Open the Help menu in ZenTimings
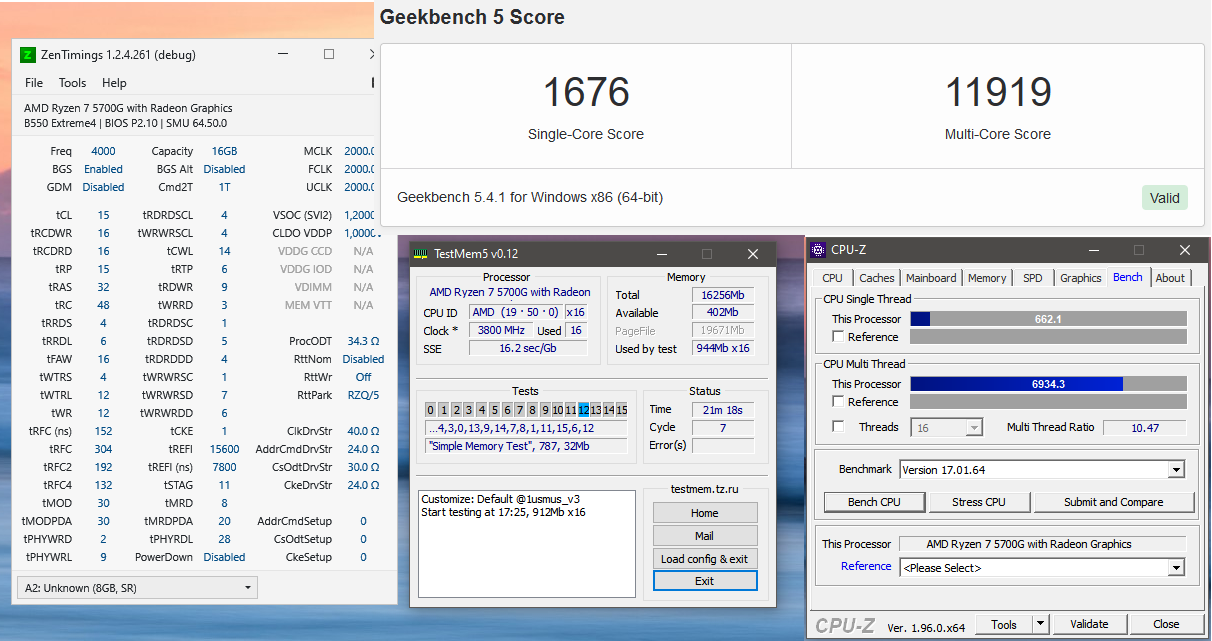The height and width of the screenshot is (641, 1212). 114,83
